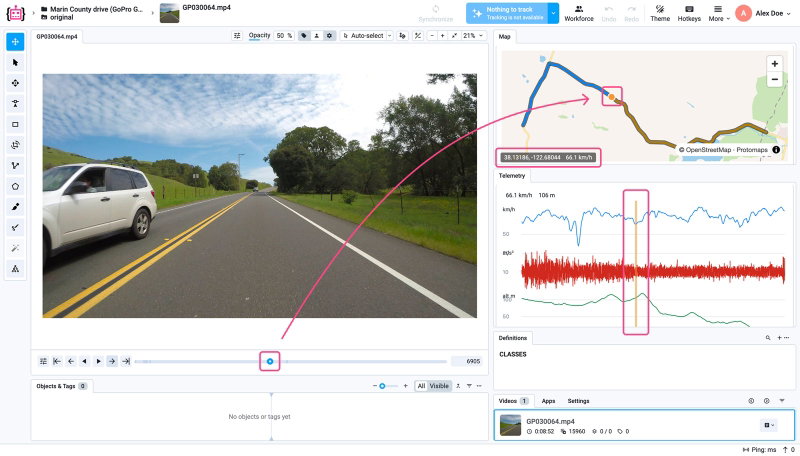
Task: Click the map attribution info icon
Action: pos(776,149)
